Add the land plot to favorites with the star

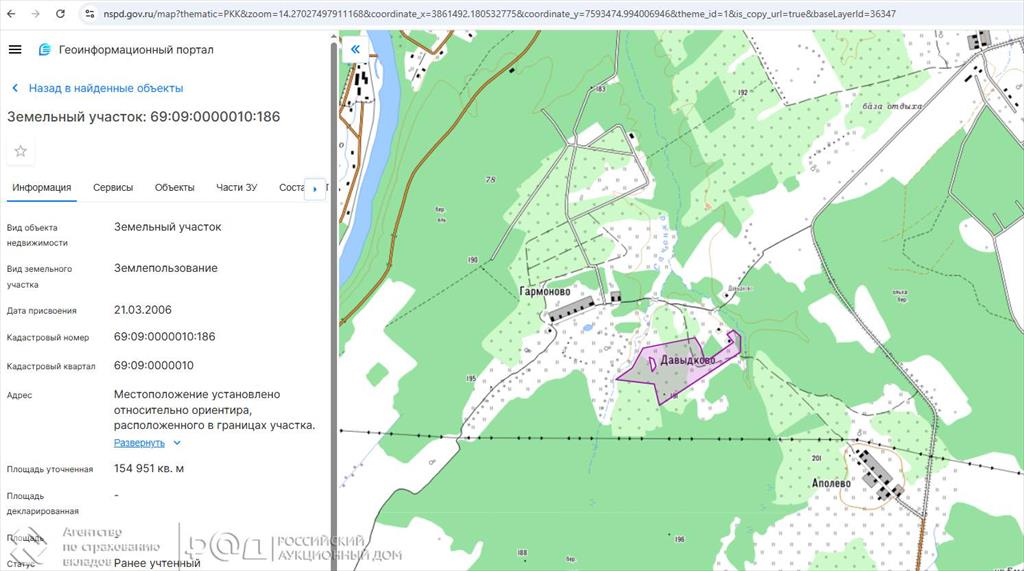click(20, 151)
